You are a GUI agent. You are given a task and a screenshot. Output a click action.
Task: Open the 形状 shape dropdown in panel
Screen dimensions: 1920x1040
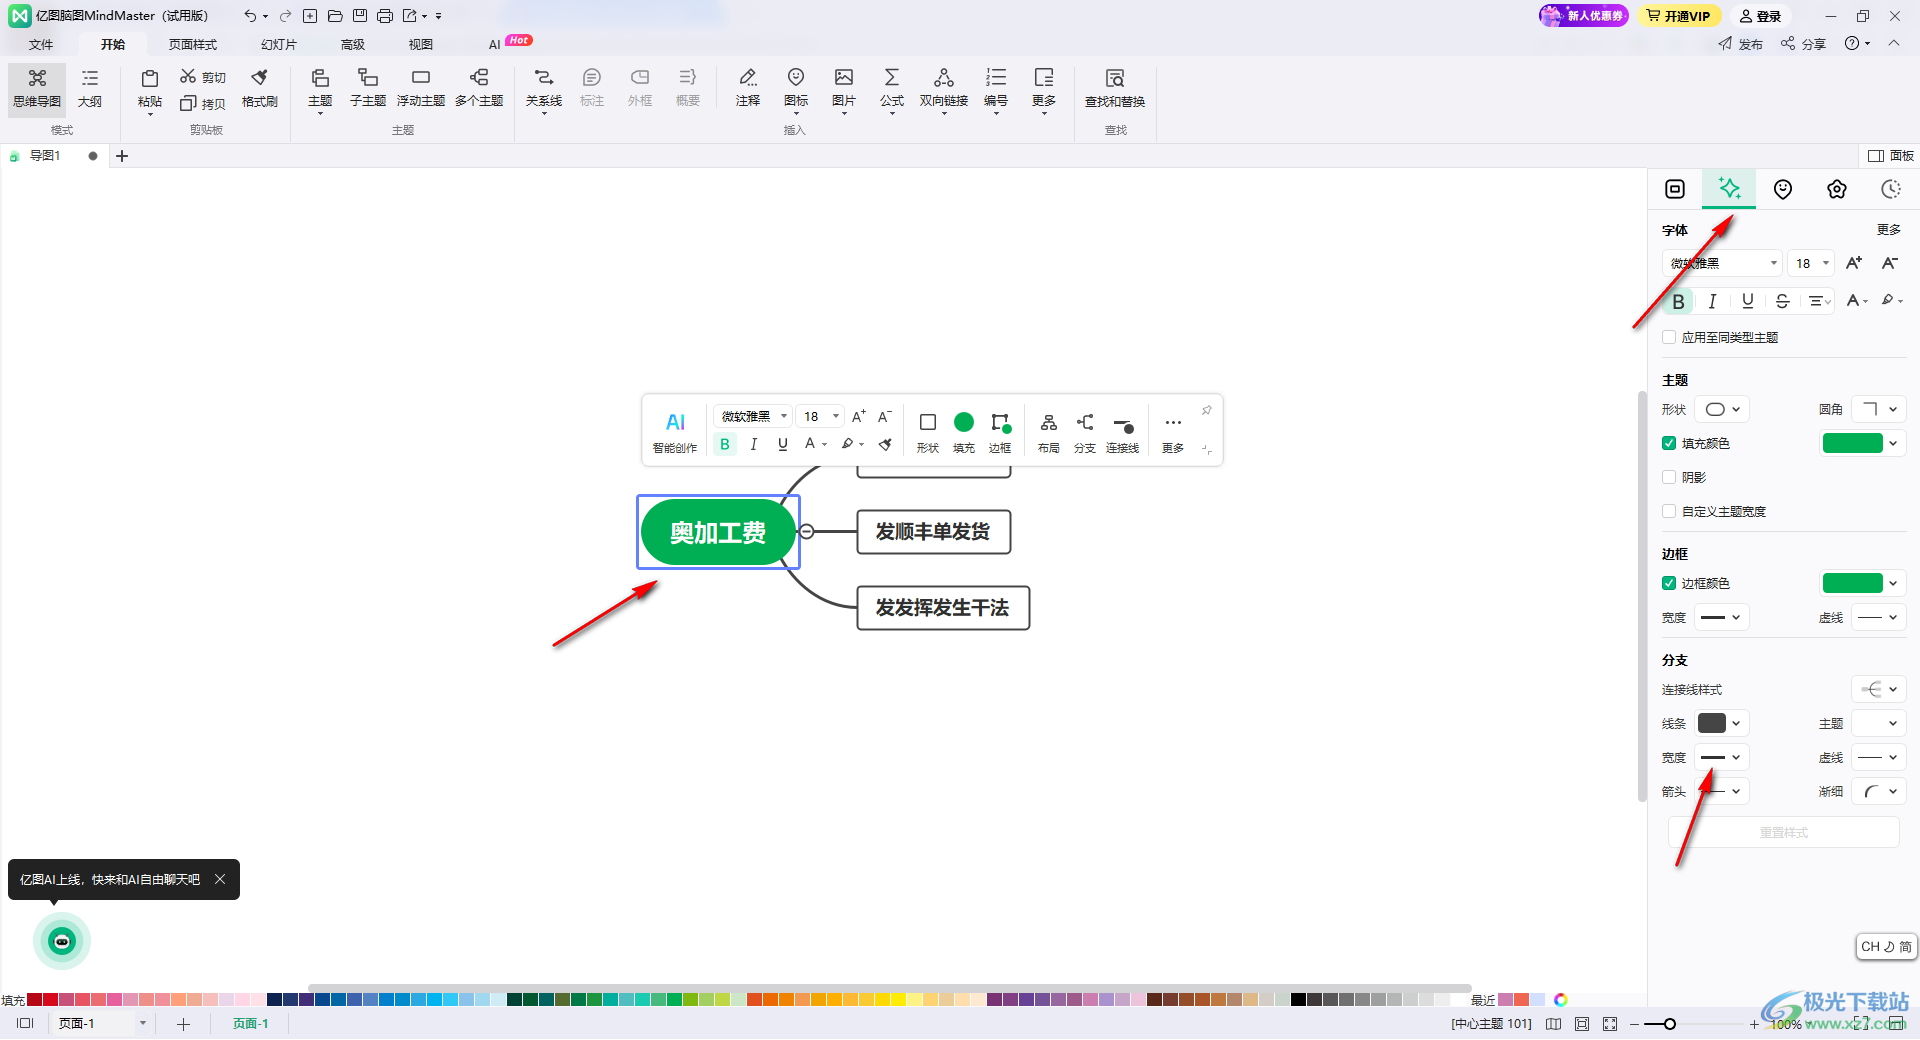point(1722,409)
